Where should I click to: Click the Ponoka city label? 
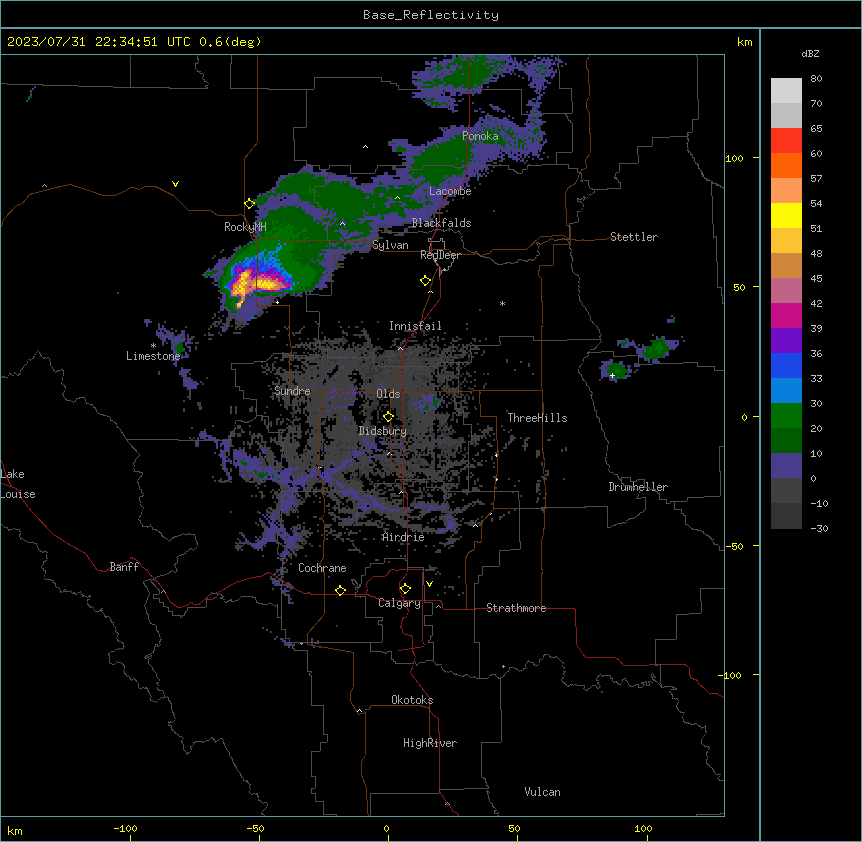(480, 136)
